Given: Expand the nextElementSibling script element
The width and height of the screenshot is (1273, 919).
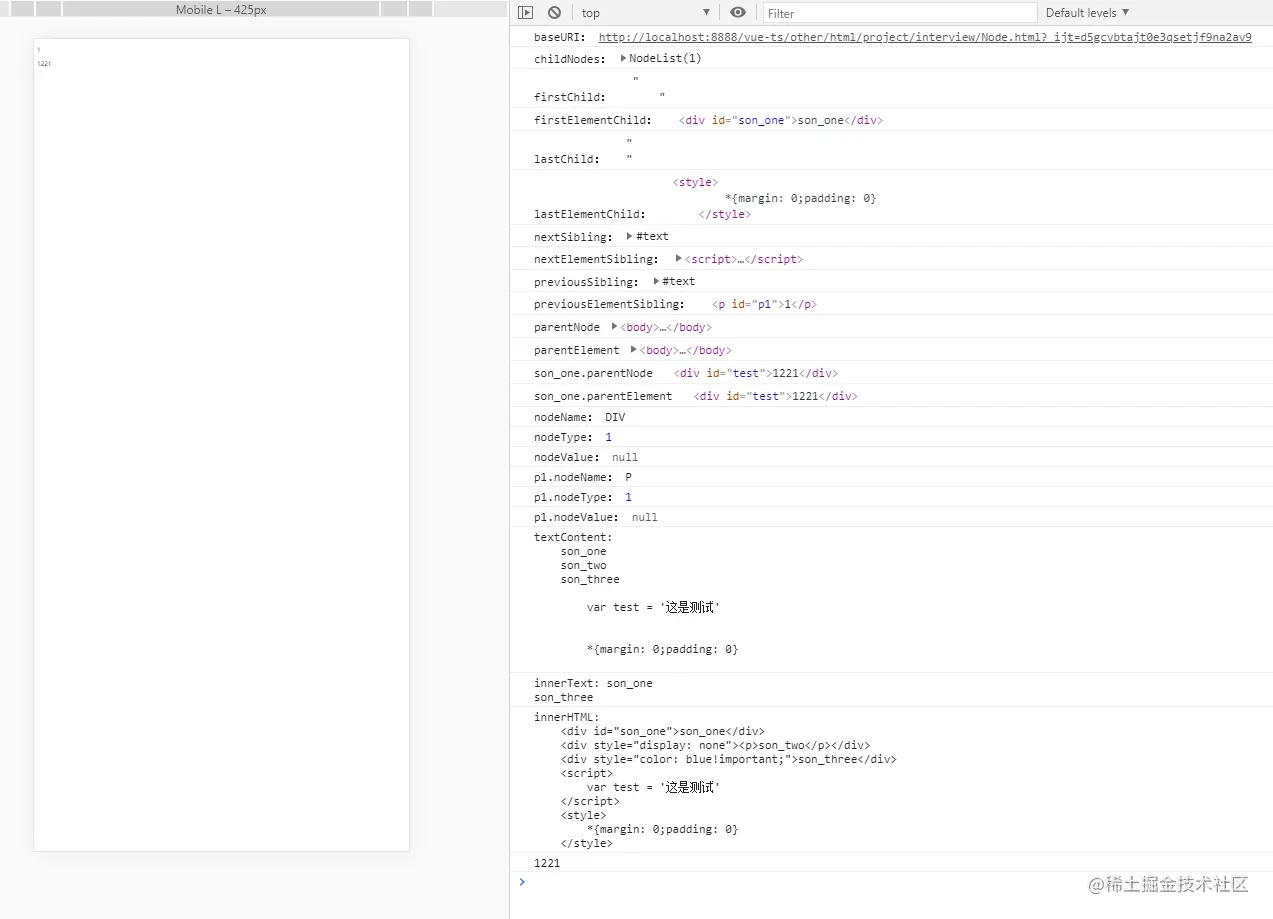Looking at the screenshot, I should pos(740,259).
